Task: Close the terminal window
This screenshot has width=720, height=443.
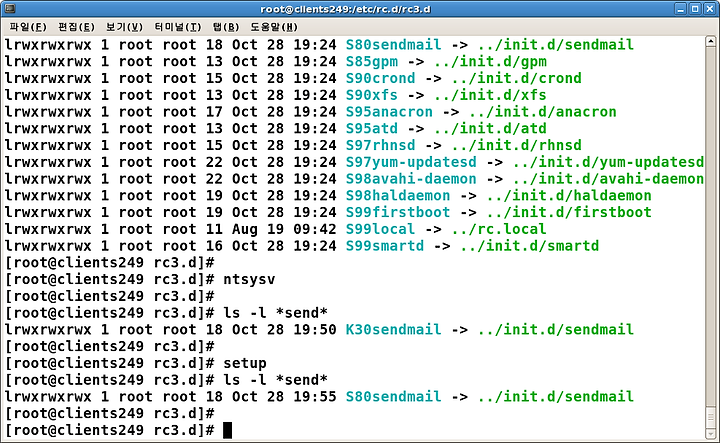Action: point(710,9)
